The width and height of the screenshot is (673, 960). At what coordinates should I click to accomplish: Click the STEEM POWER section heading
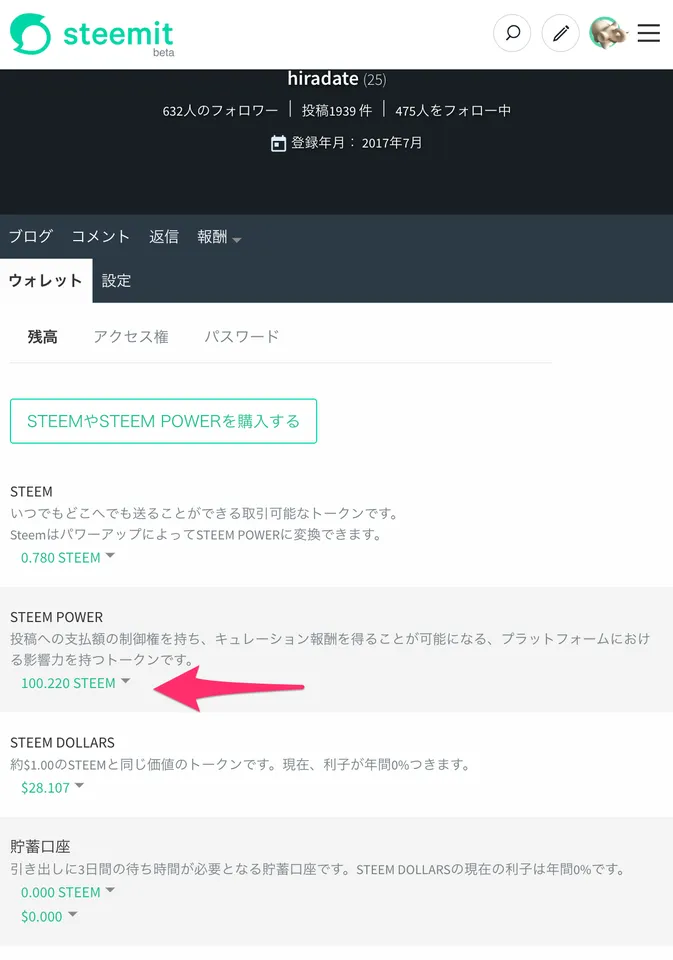coord(56,617)
